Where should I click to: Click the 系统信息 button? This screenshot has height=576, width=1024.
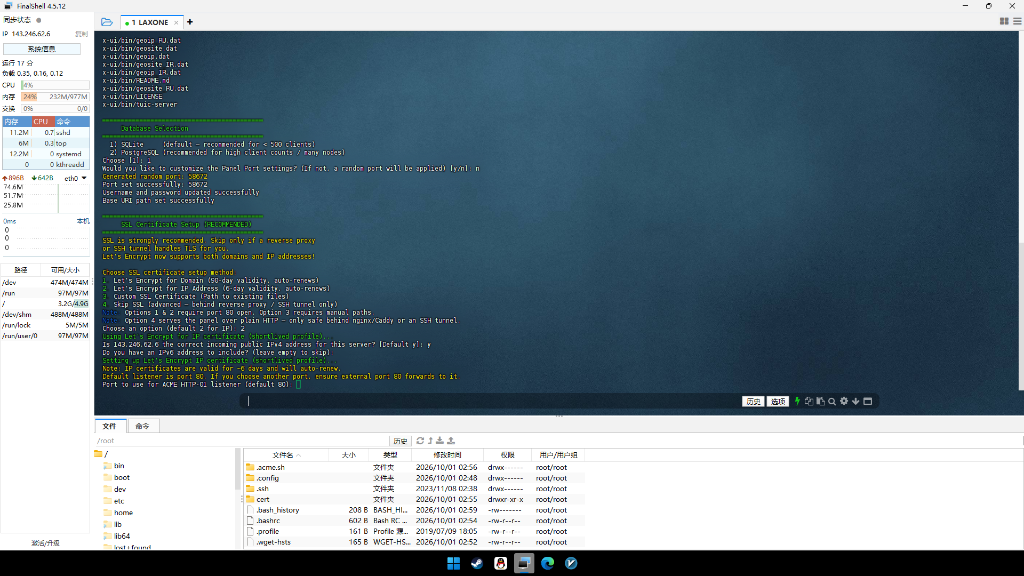click(x=42, y=49)
